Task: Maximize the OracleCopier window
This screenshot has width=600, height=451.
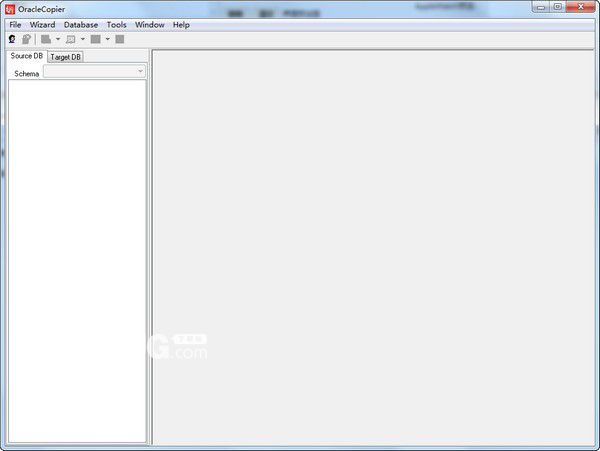Action: [x=558, y=7]
